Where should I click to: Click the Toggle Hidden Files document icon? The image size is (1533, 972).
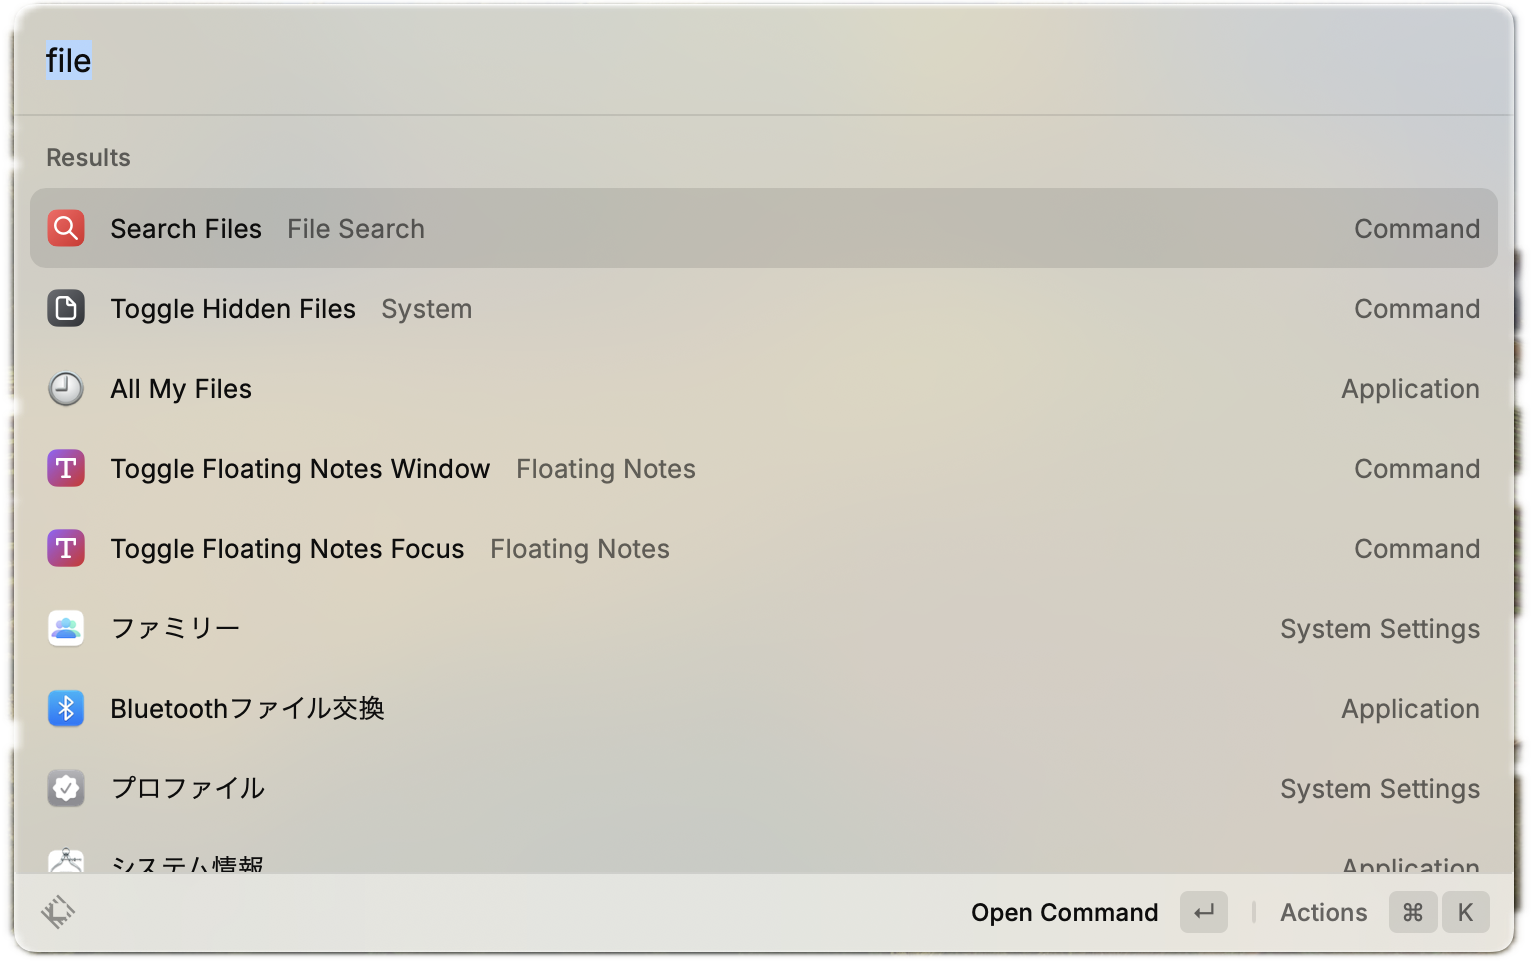[66, 308]
